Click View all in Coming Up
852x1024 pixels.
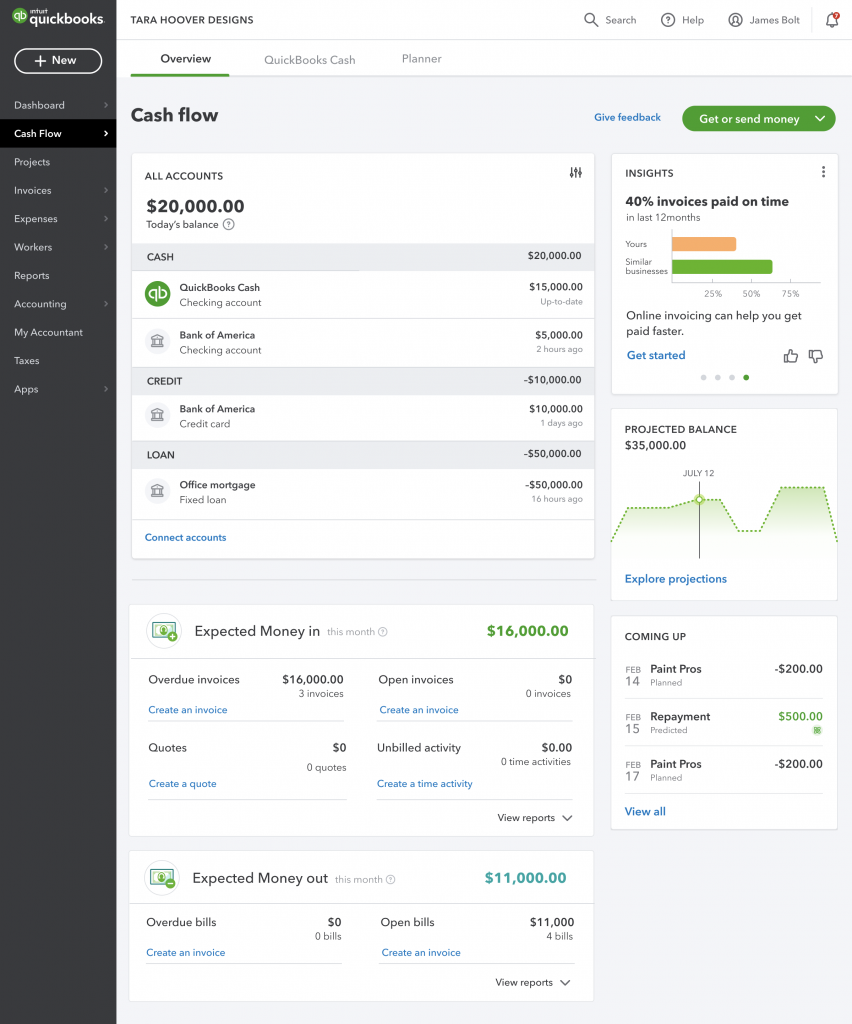pos(645,811)
